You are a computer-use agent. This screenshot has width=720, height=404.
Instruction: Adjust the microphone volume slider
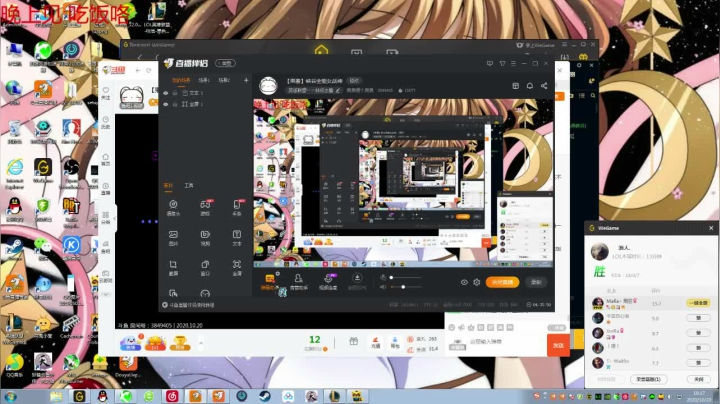pyautogui.click(x=405, y=277)
